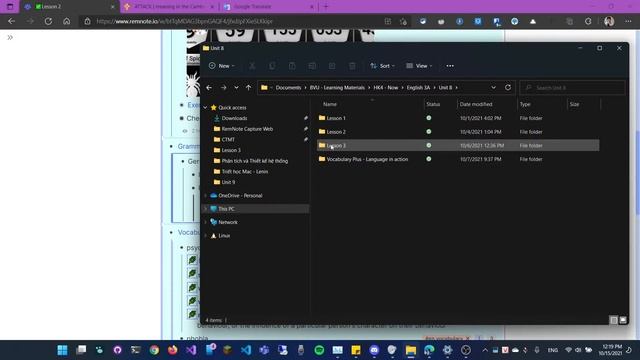Click the Paste icon in Explorer toolbar
This screenshot has height=360, width=640.
pyautogui.click(x=292, y=66)
